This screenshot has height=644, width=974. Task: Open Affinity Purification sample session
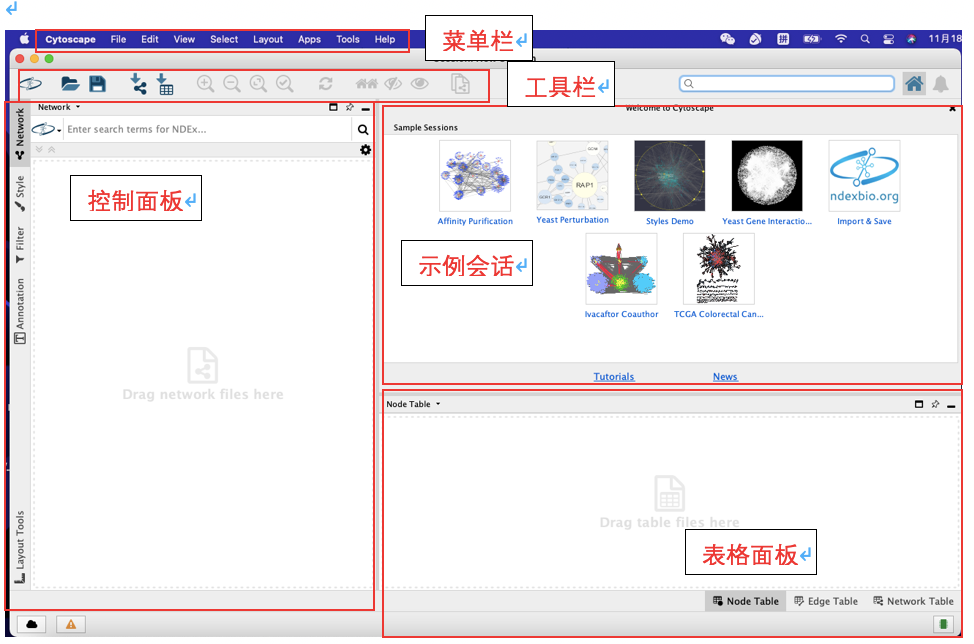(475, 183)
